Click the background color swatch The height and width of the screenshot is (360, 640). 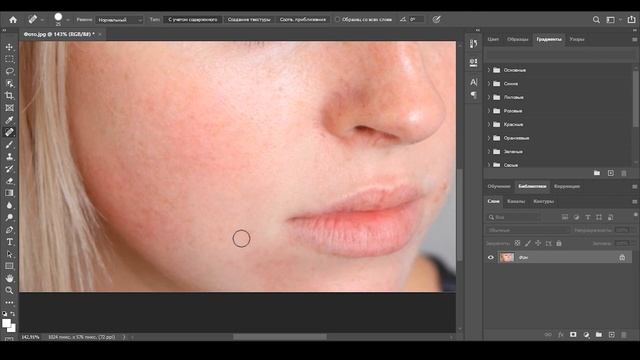click(x=13, y=328)
